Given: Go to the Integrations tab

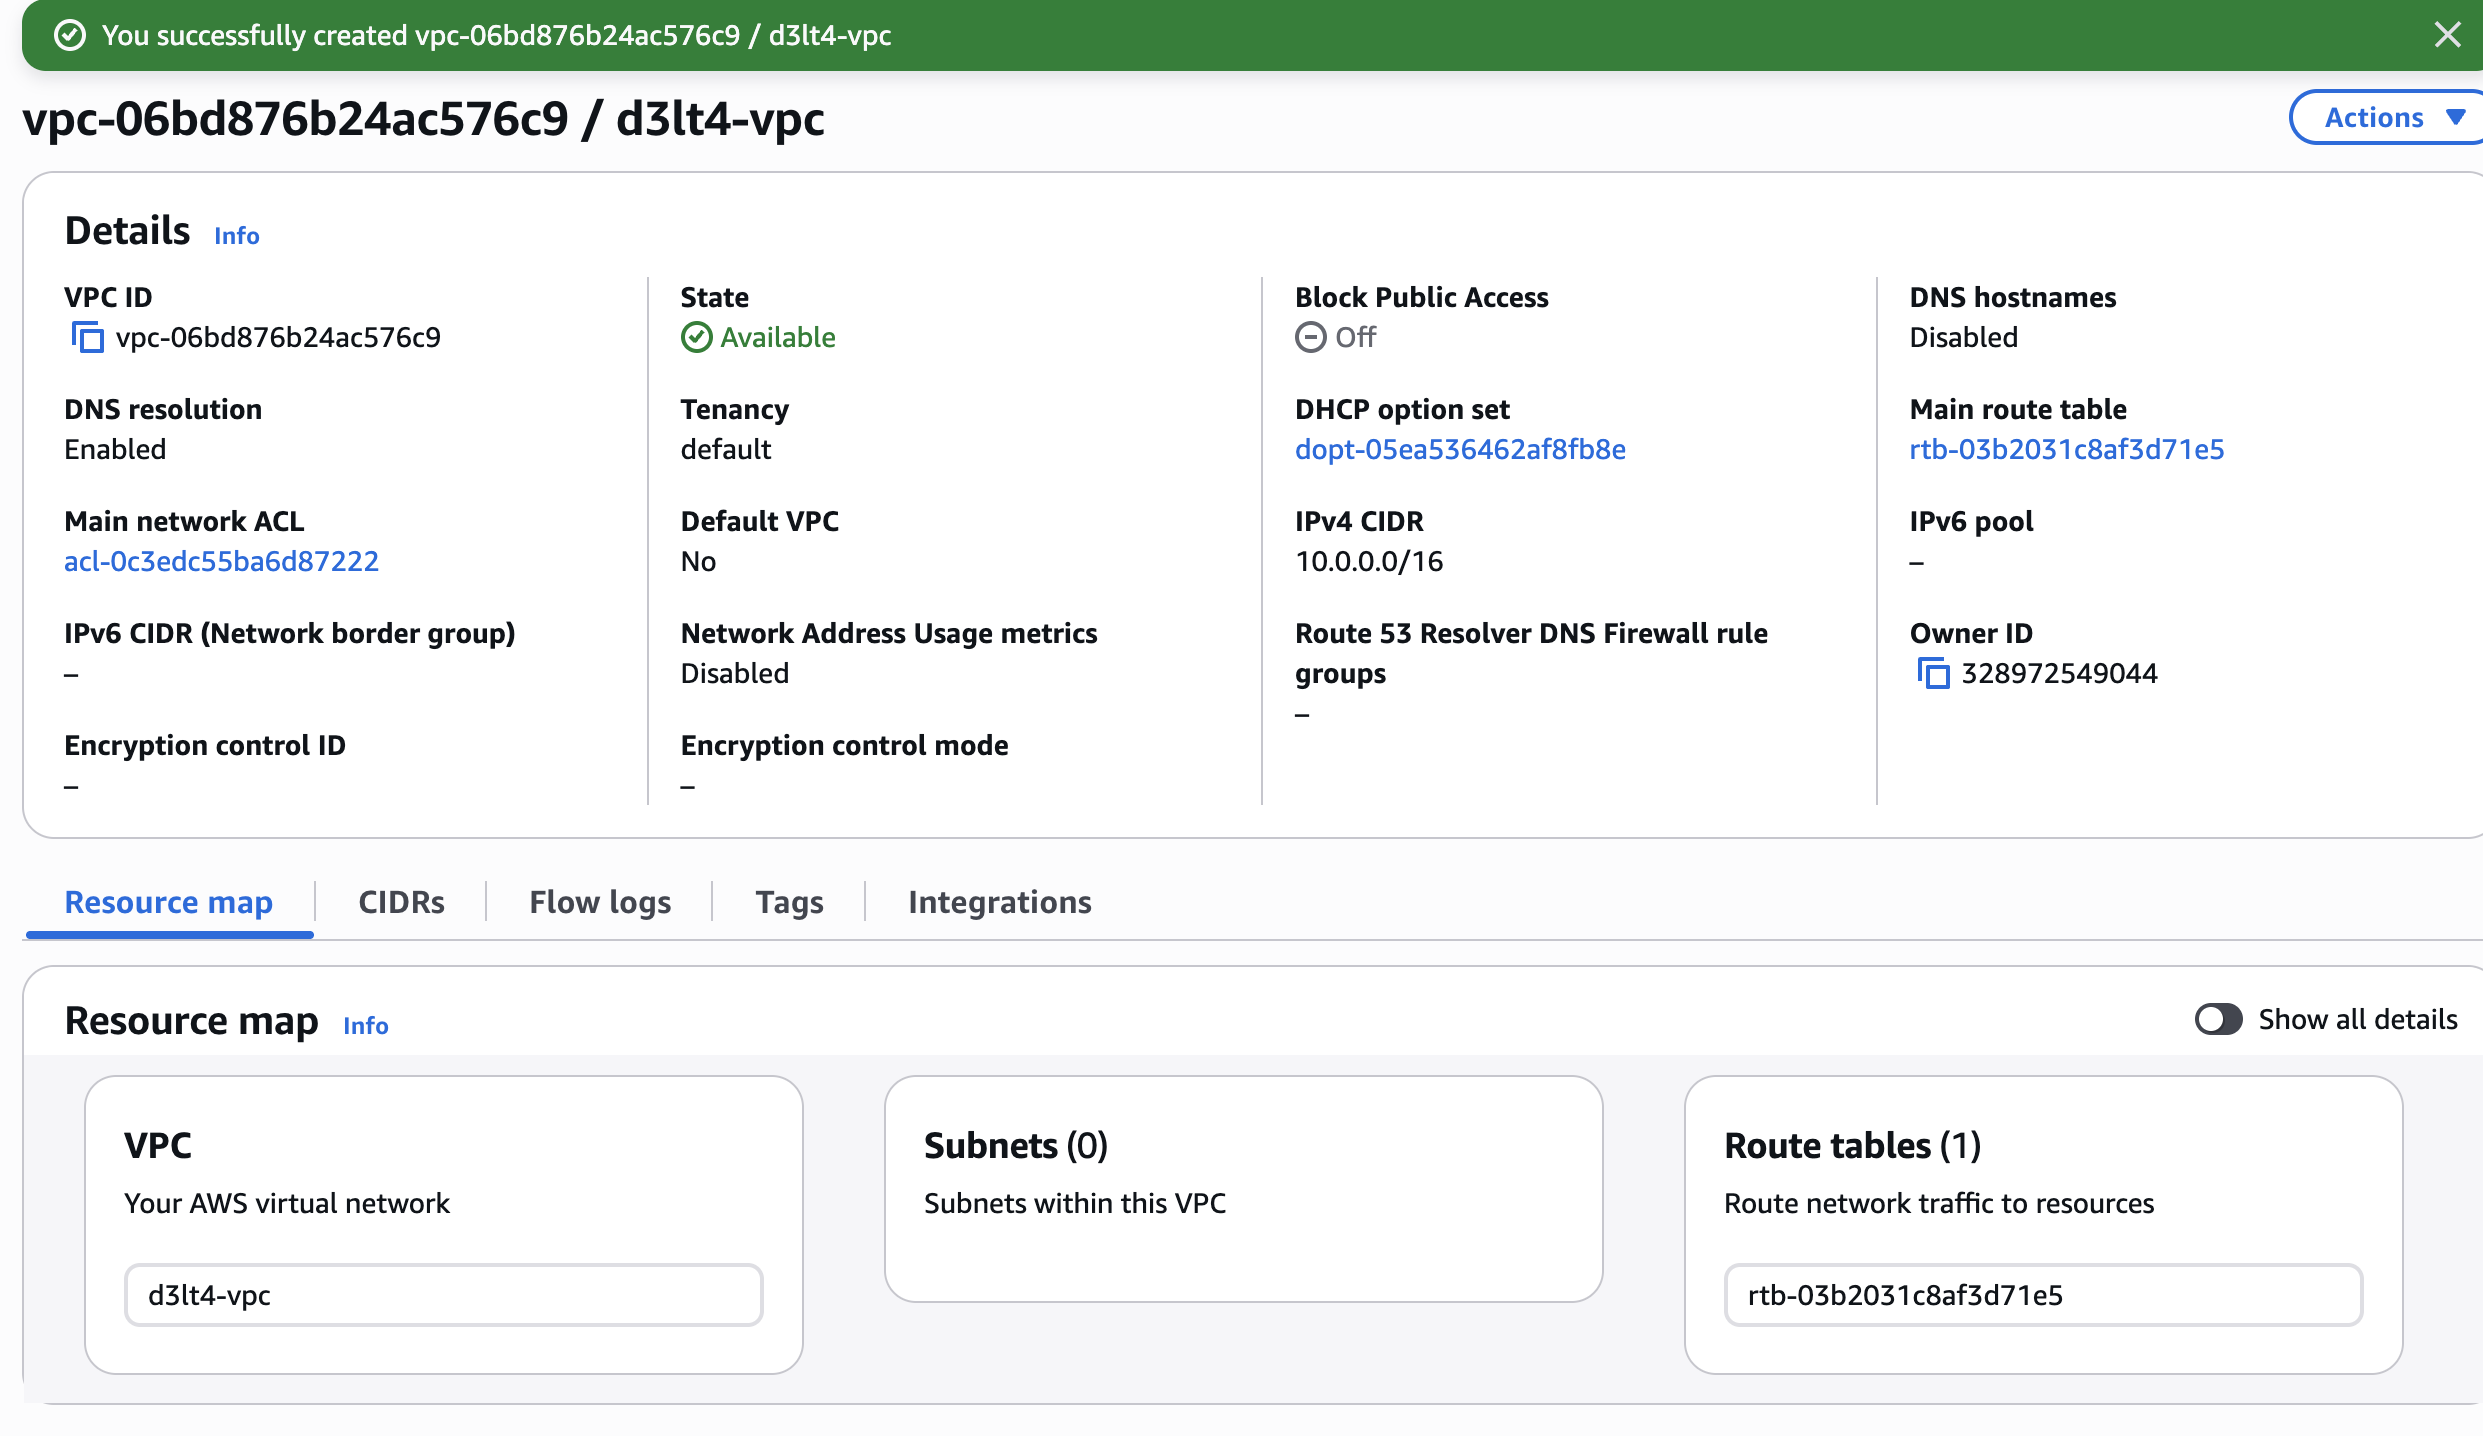Looking at the screenshot, I should coord(999,902).
